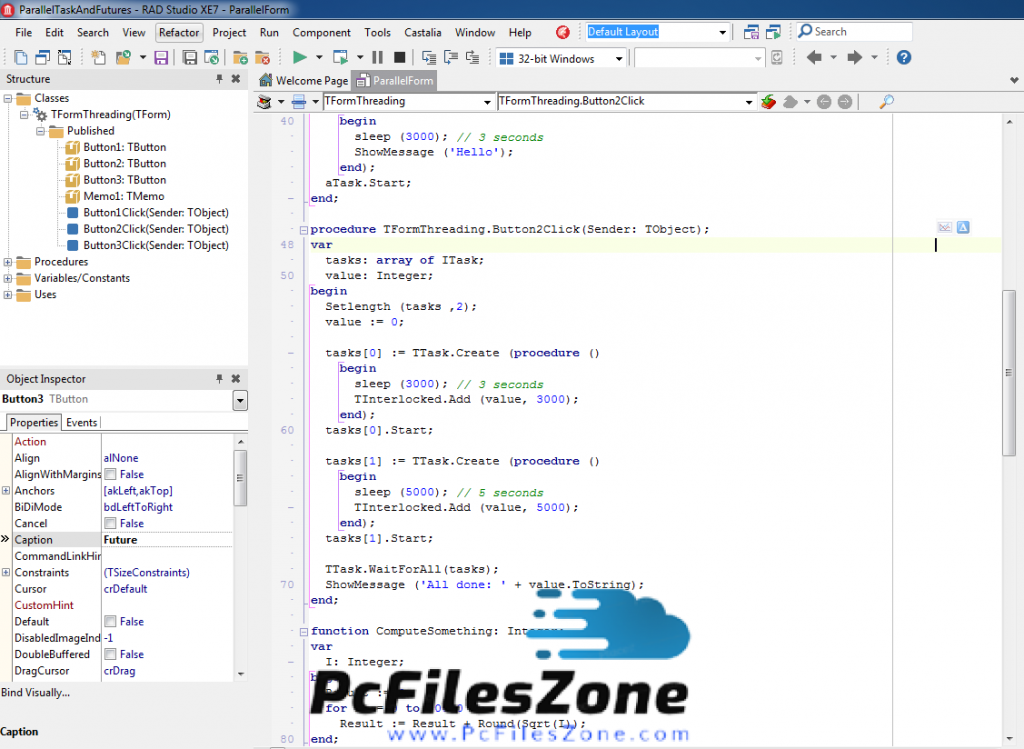The image size is (1024, 749).
Task: Click the back navigation arrow in the toolbar
Action: click(813, 58)
